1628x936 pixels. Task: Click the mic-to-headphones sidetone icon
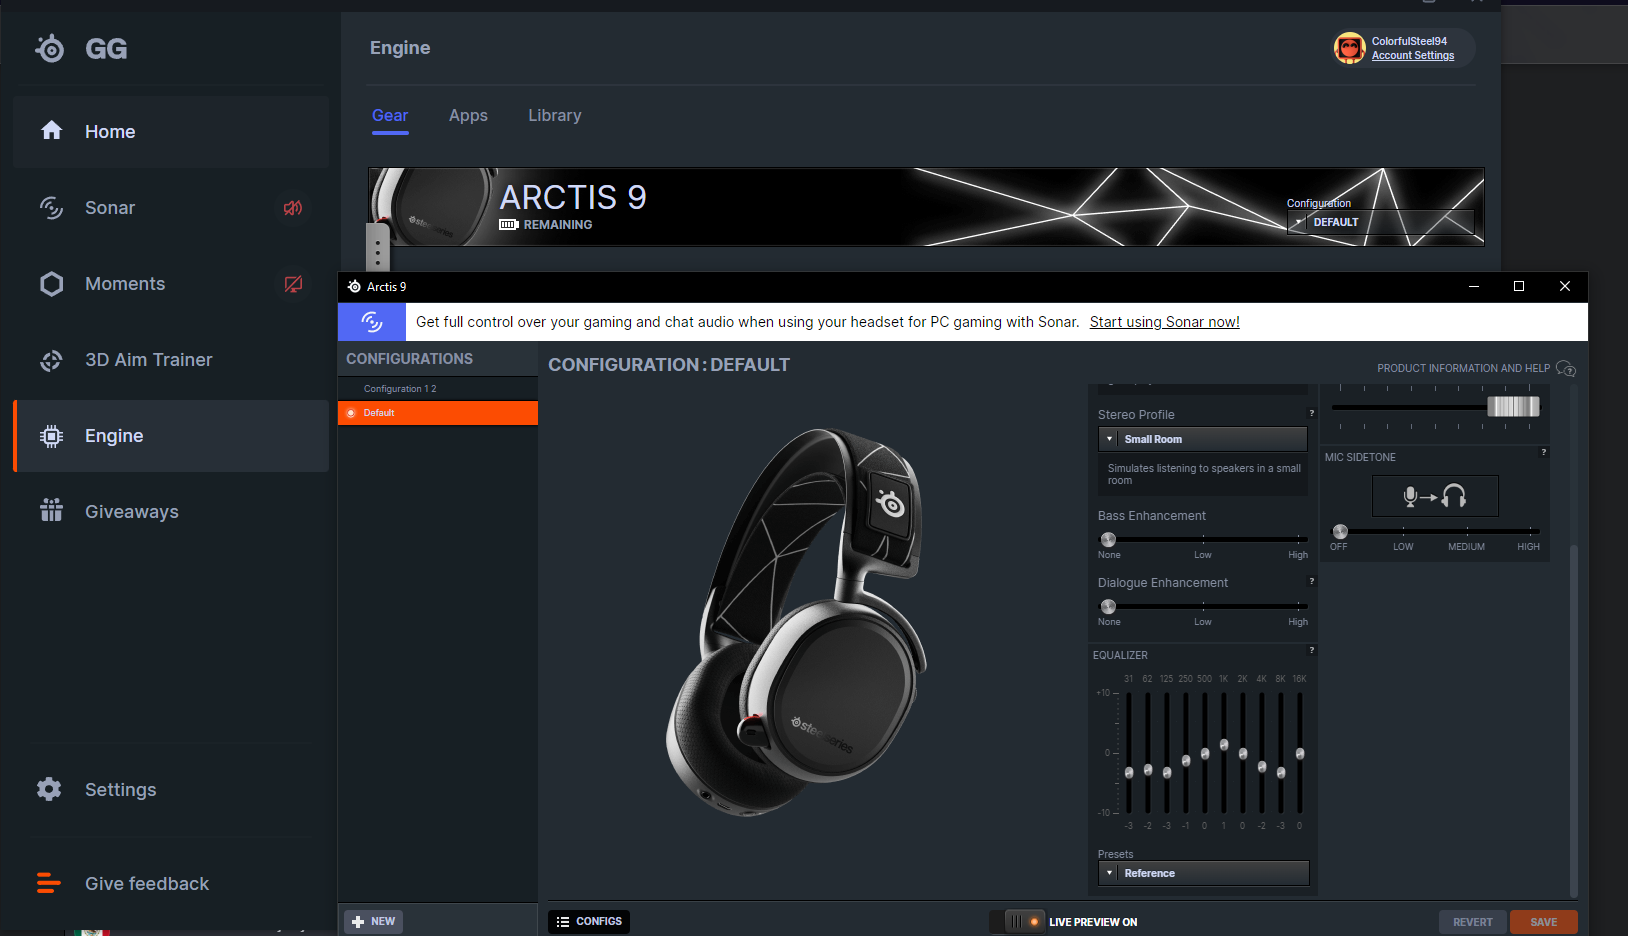1435,496
